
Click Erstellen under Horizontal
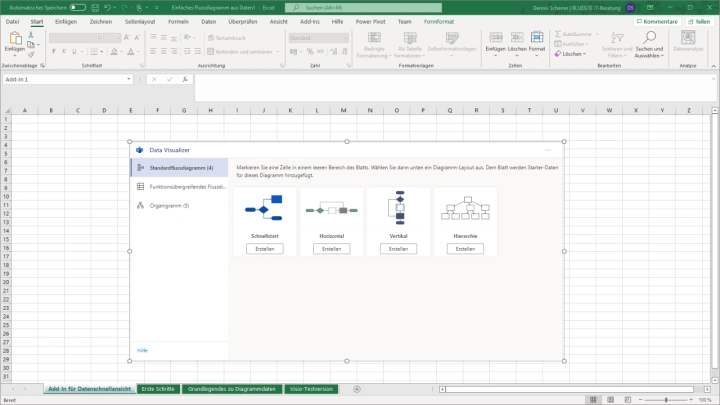pyautogui.click(x=332, y=249)
